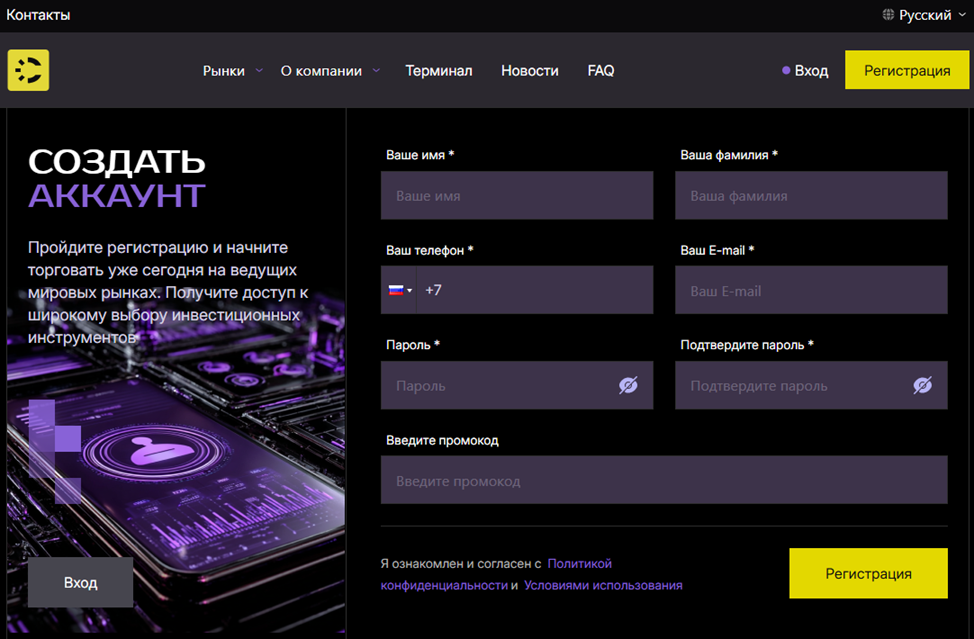Show password in Подтвердите пароль field
This screenshot has width=974, height=639.
pyautogui.click(x=922, y=385)
